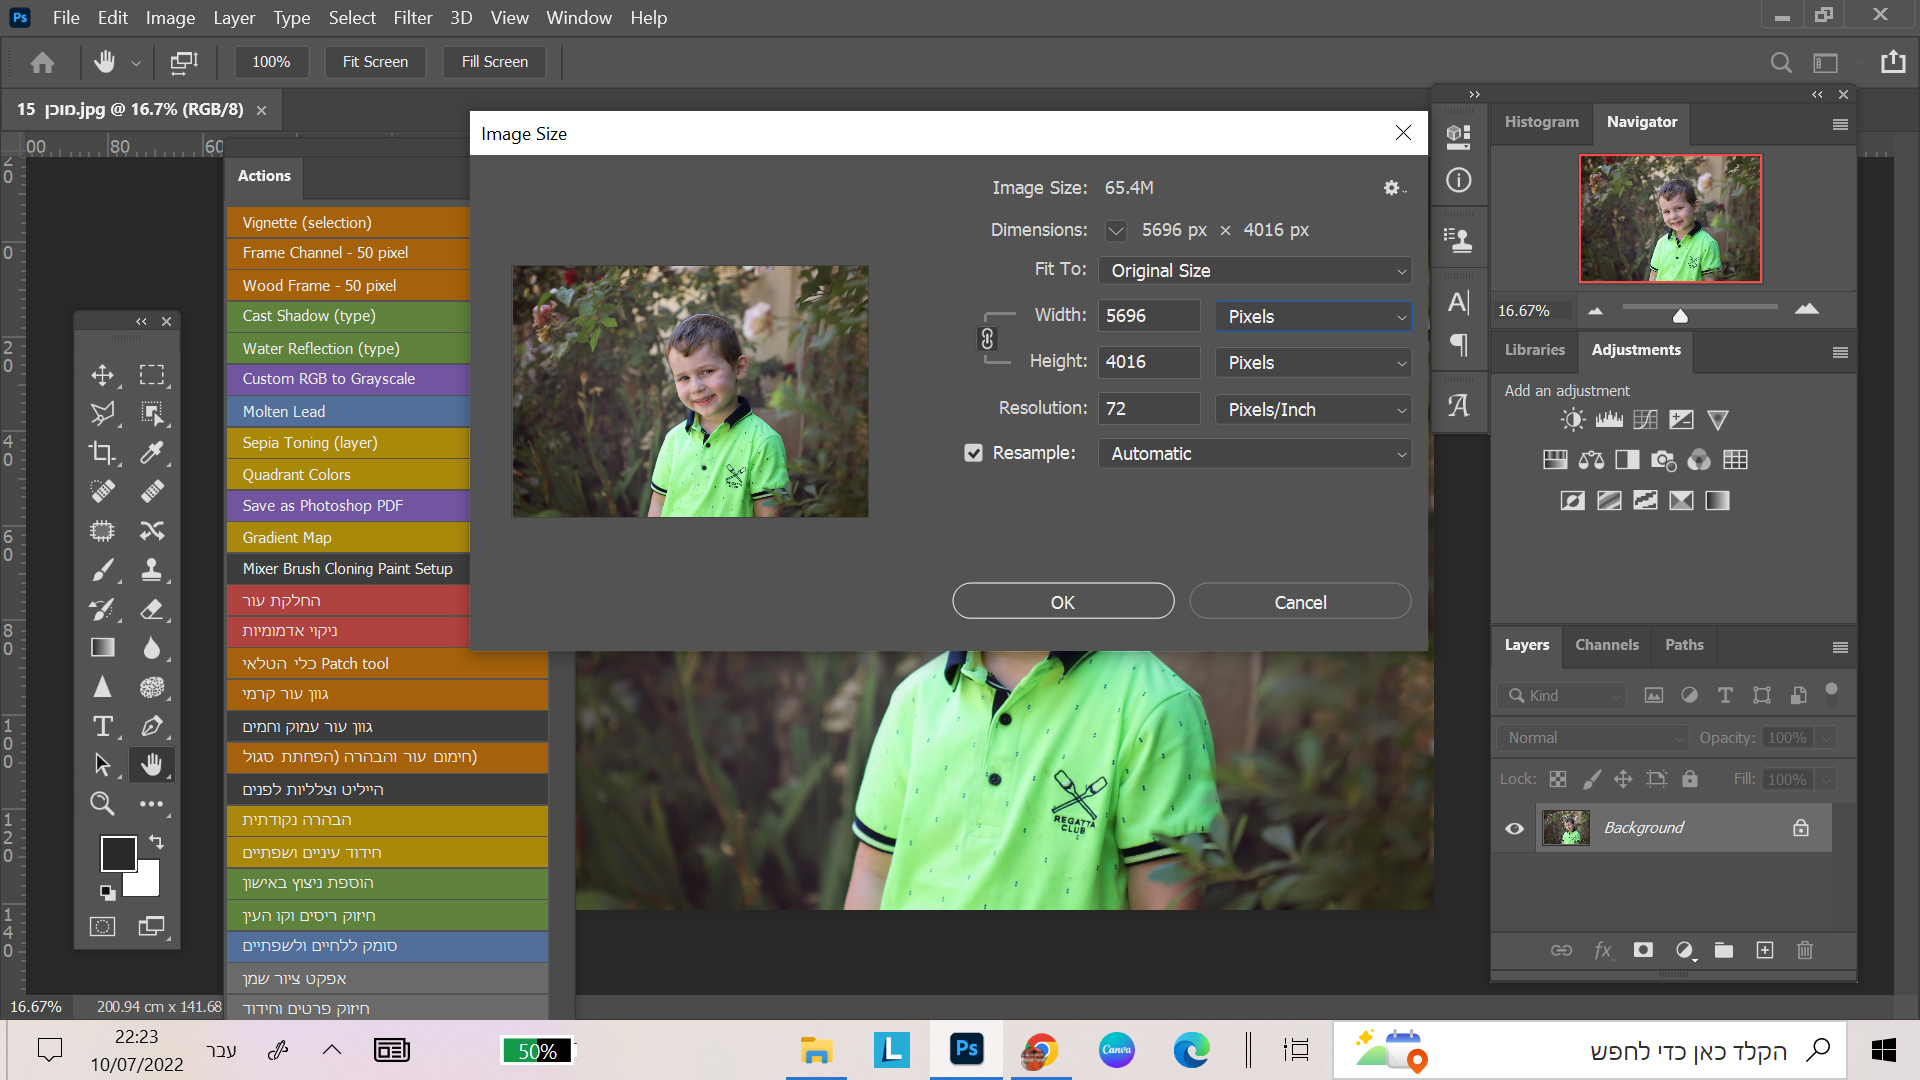The image size is (1920, 1080).
Task: Open the Fit To dropdown
Action: coord(1254,271)
